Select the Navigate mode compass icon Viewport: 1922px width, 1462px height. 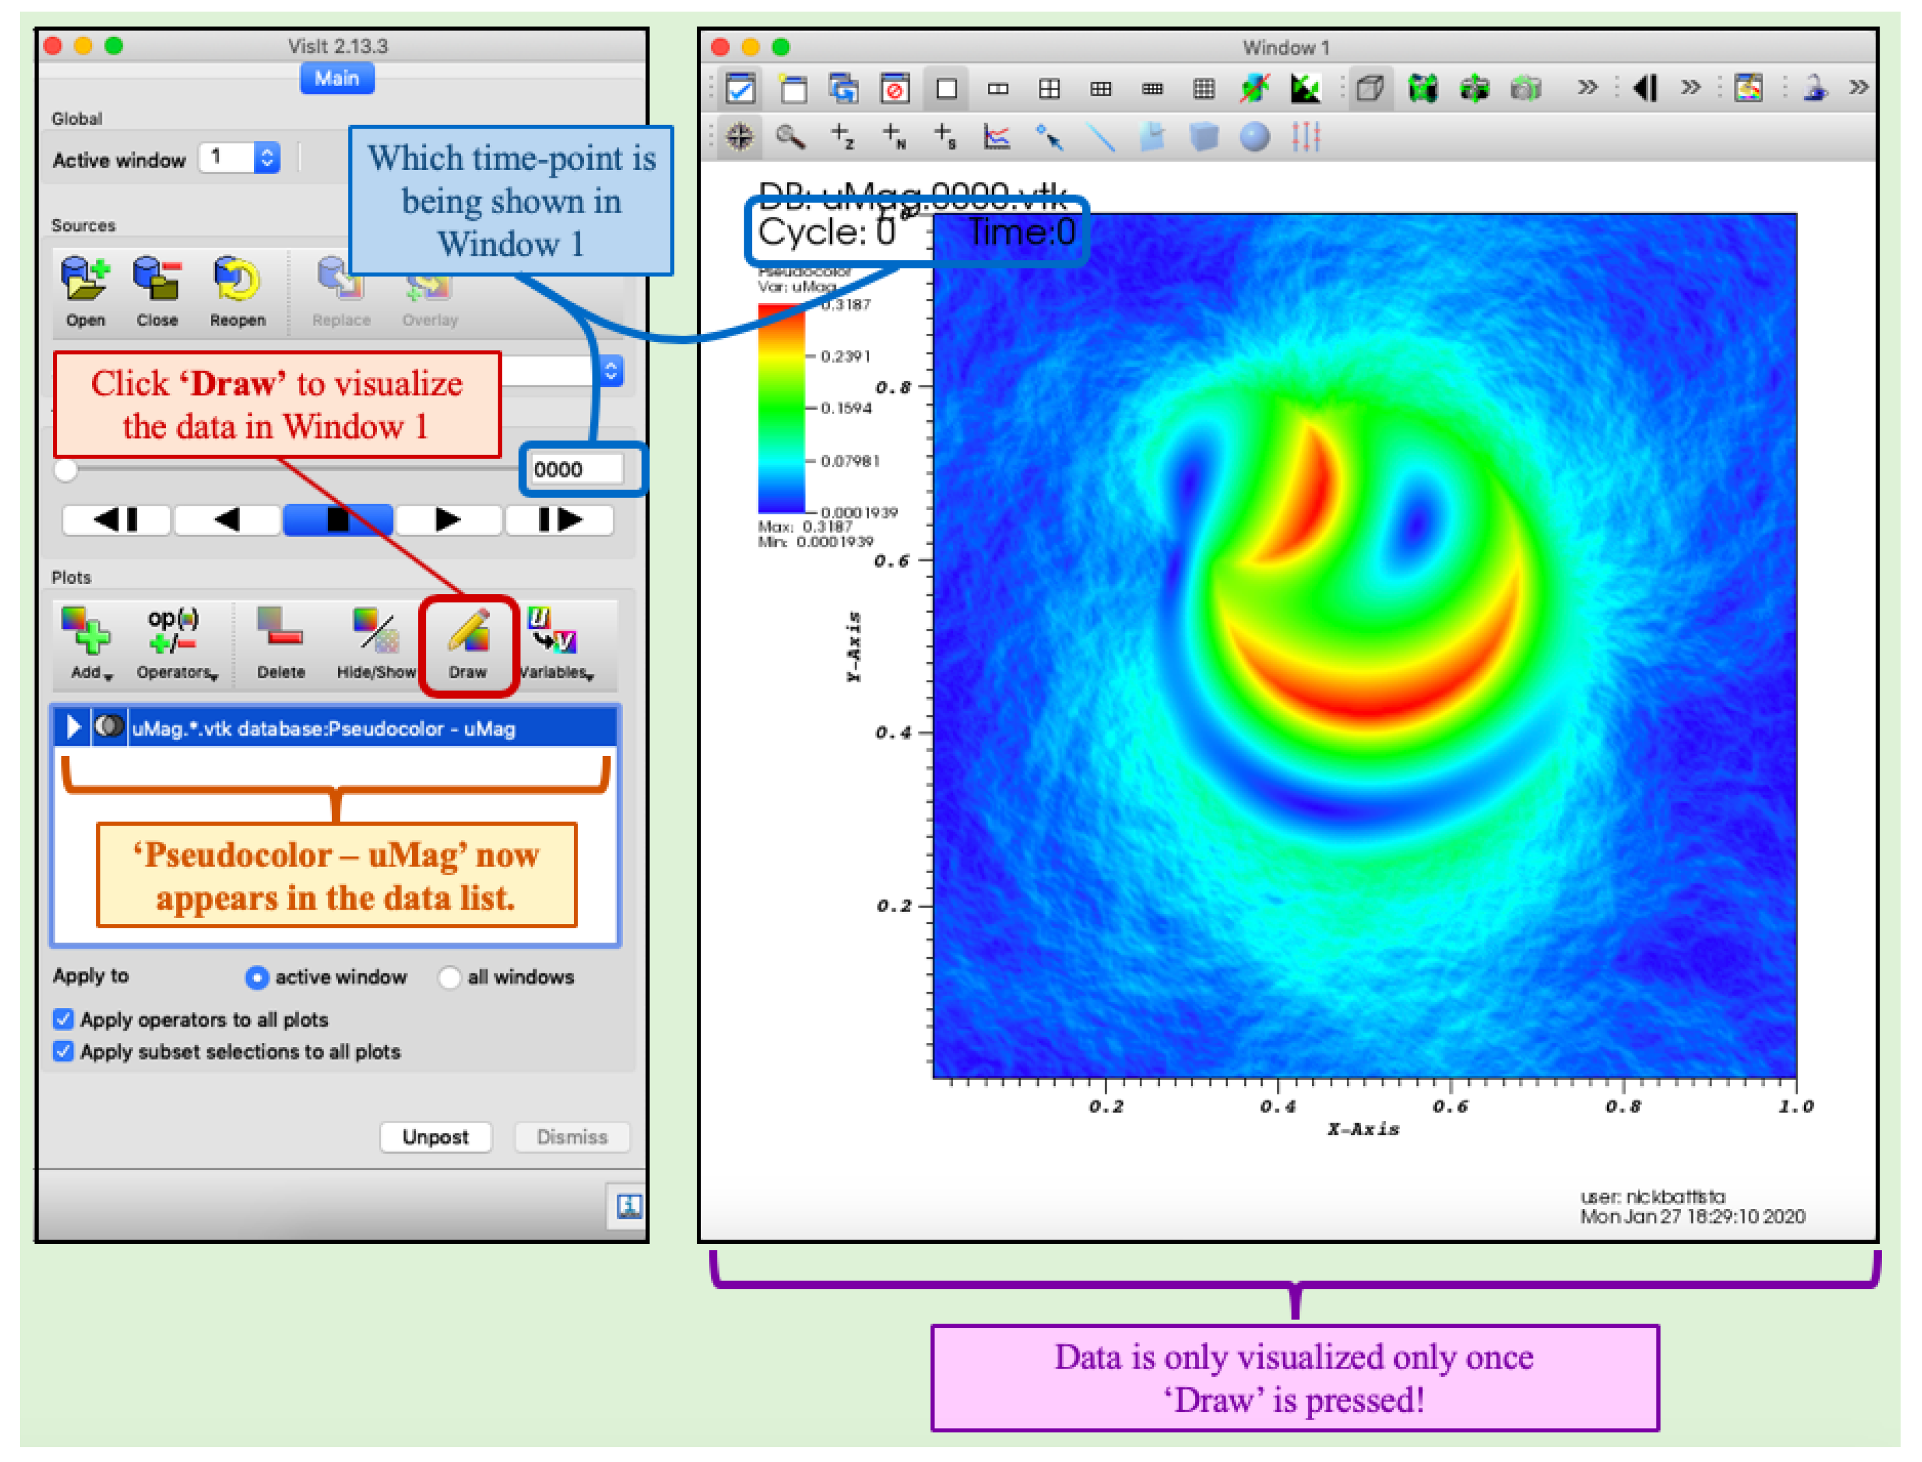pyautogui.click(x=740, y=137)
